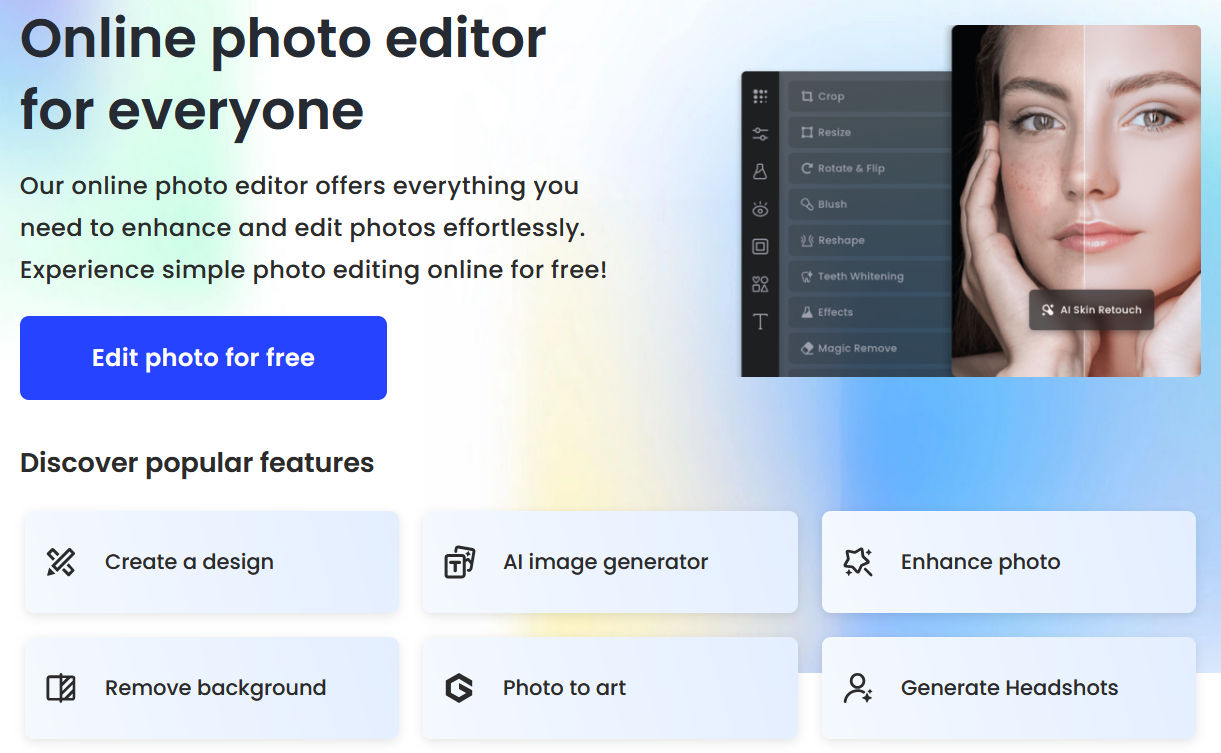Open the adjustment sliders icon in editor sidebar
The width and height of the screenshot is (1221, 753).
(x=760, y=134)
